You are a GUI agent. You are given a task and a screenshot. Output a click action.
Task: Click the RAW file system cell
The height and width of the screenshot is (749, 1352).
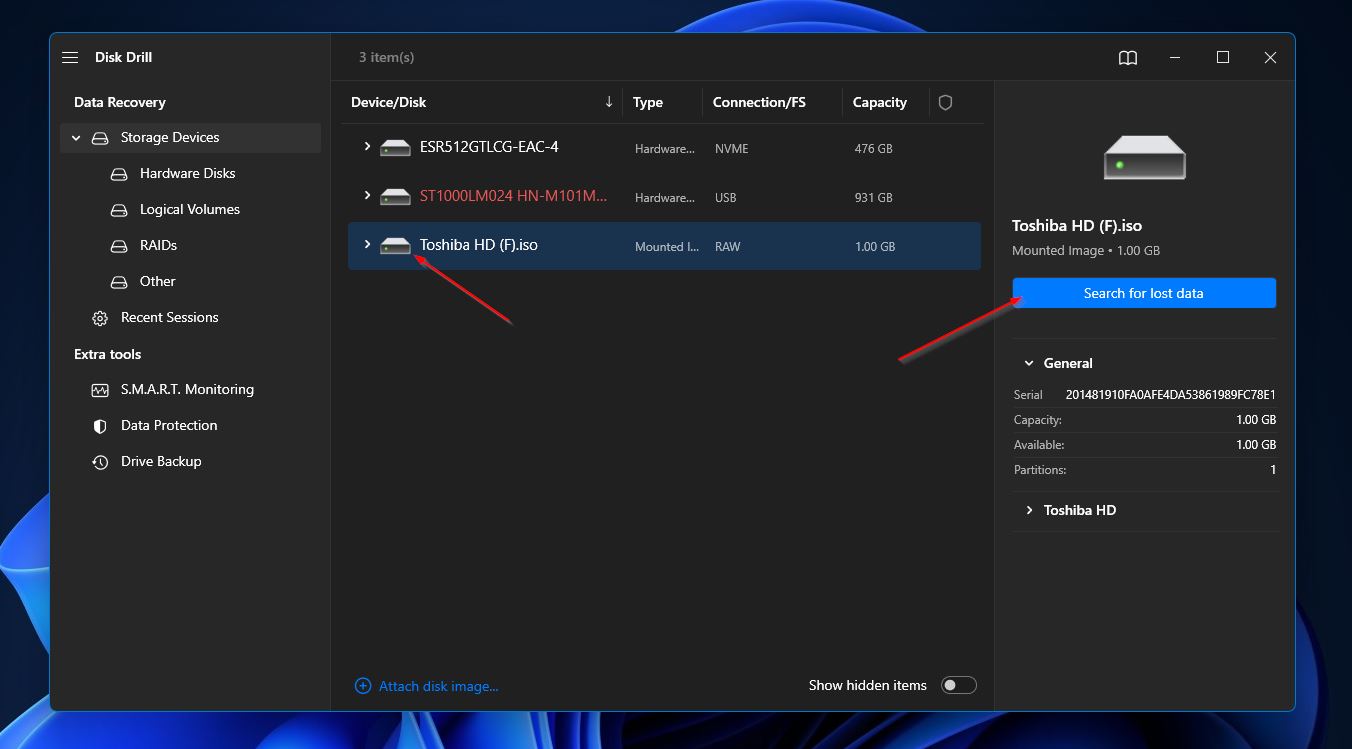(x=728, y=247)
